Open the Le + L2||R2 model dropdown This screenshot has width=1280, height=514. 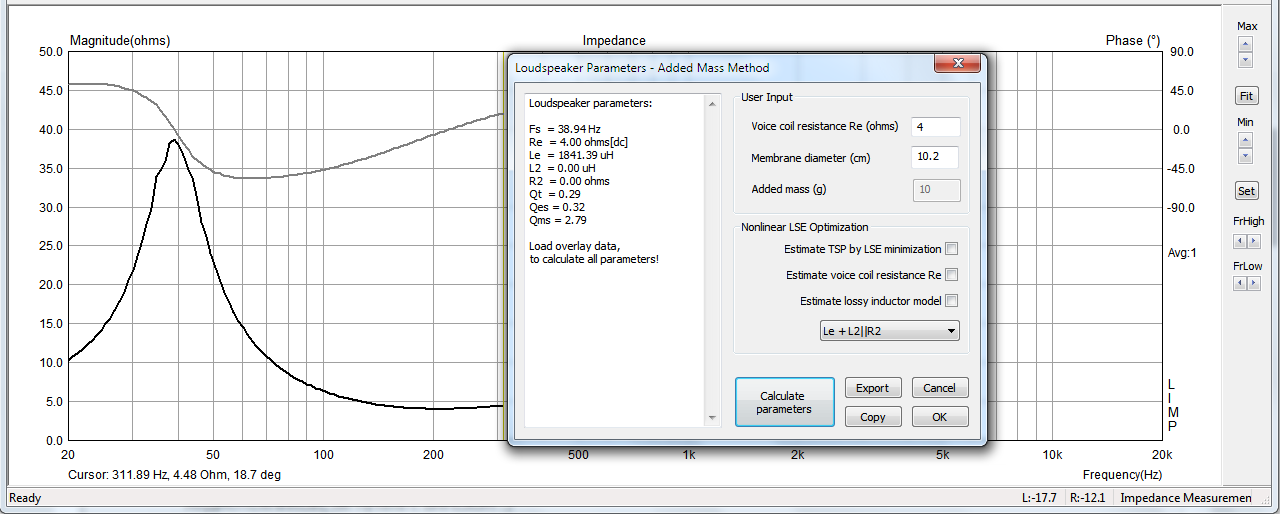889,331
